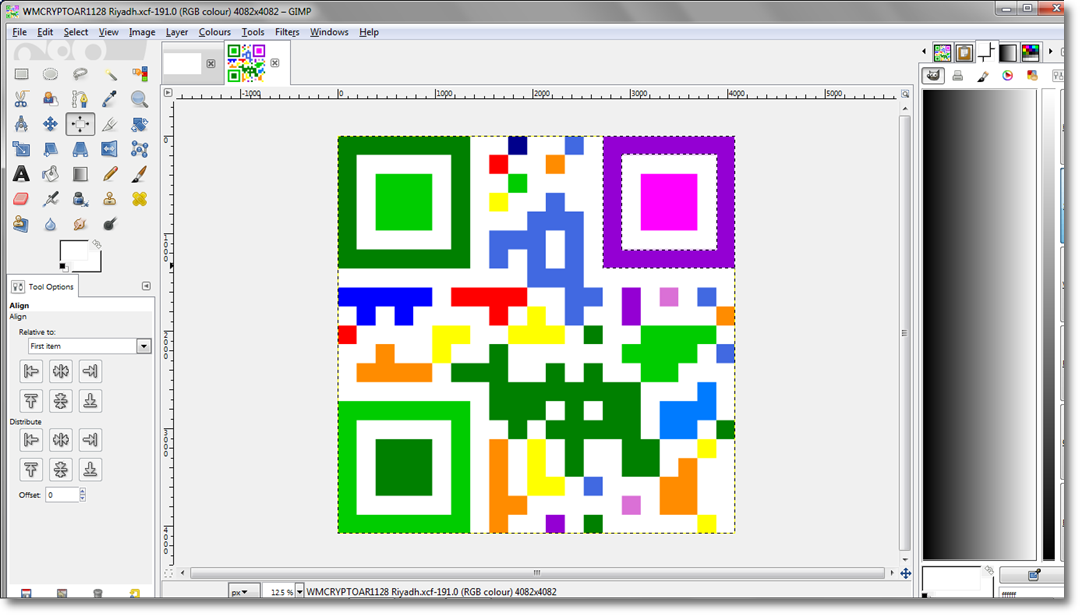
Task: Open the Layer menu
Action: coord(176,32)
